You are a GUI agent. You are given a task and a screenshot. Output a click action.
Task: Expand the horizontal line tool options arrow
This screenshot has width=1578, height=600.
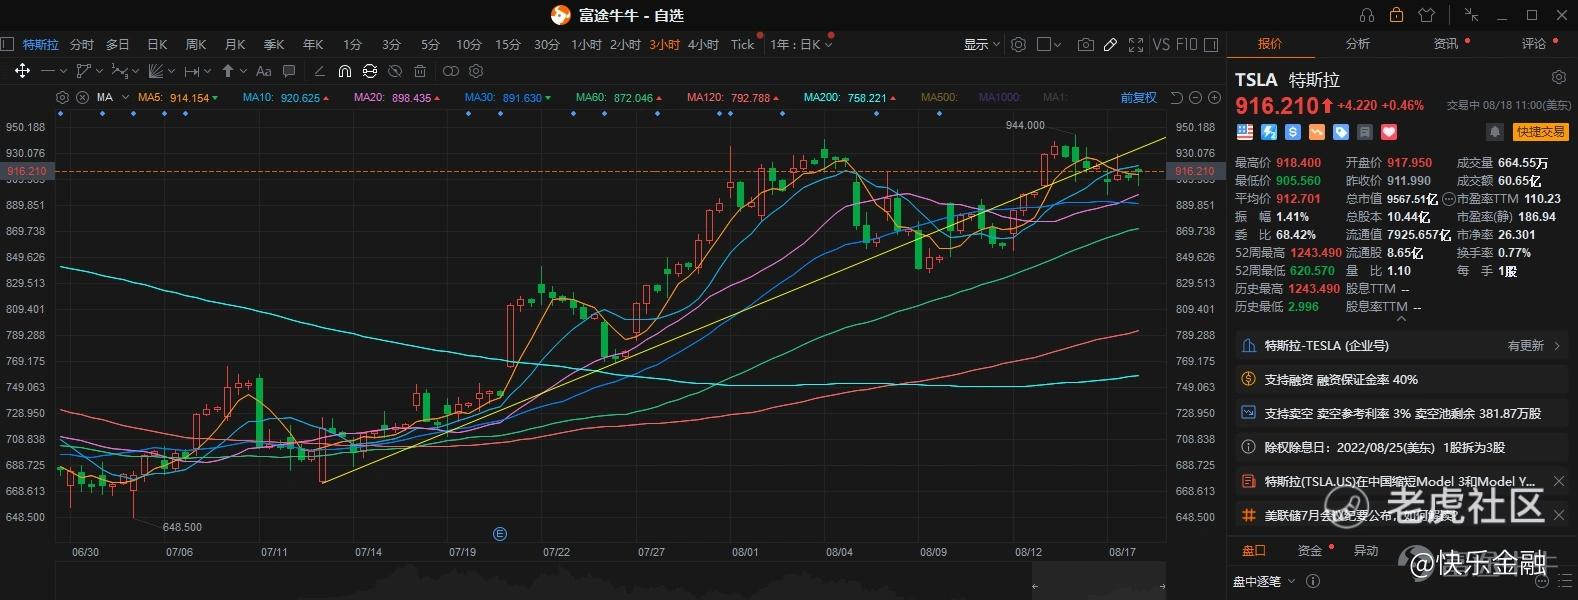[x=62, y=71]
